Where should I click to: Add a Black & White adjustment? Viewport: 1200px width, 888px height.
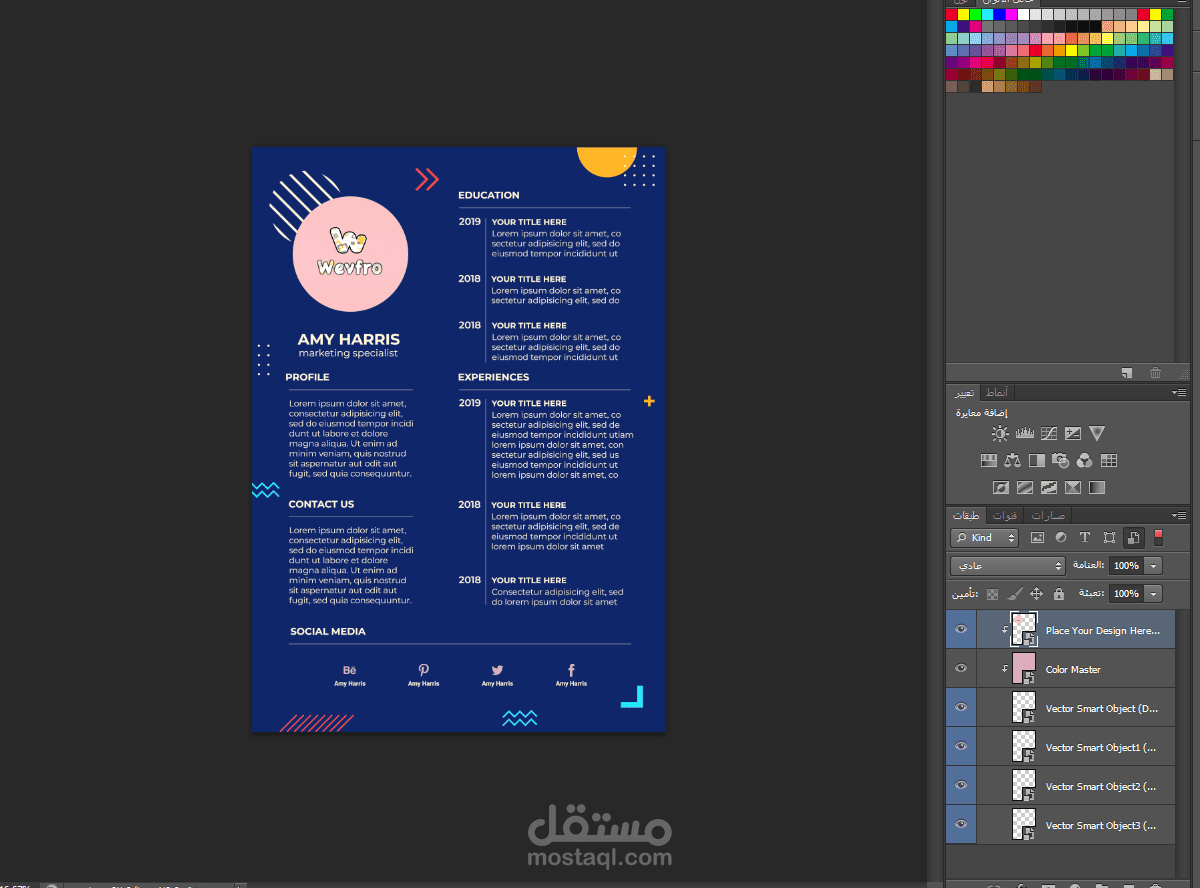(1037, 460)
